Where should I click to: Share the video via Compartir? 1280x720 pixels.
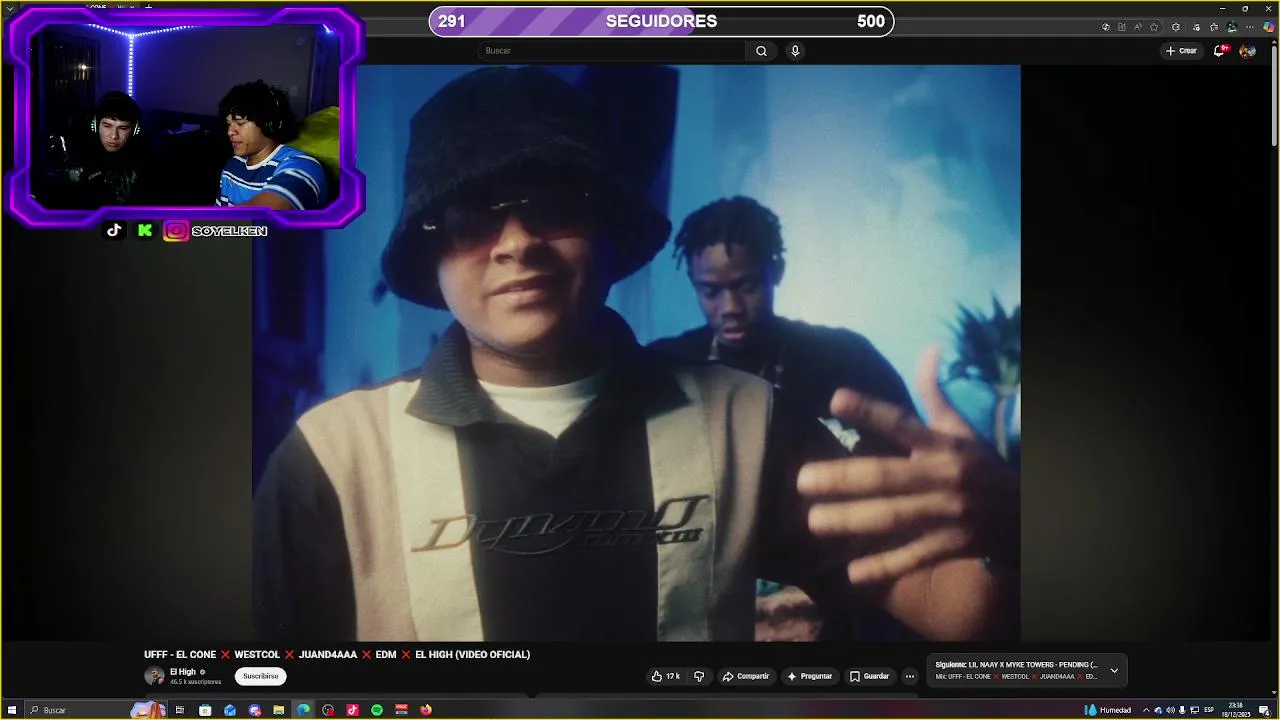point(746,676)
